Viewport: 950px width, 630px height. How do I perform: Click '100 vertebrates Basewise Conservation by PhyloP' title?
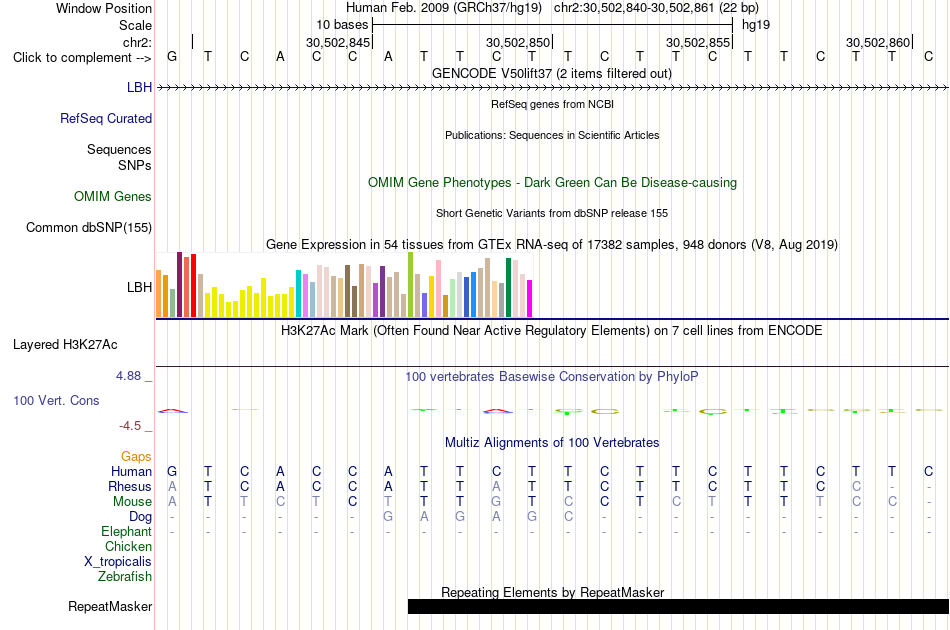[552, 377]
